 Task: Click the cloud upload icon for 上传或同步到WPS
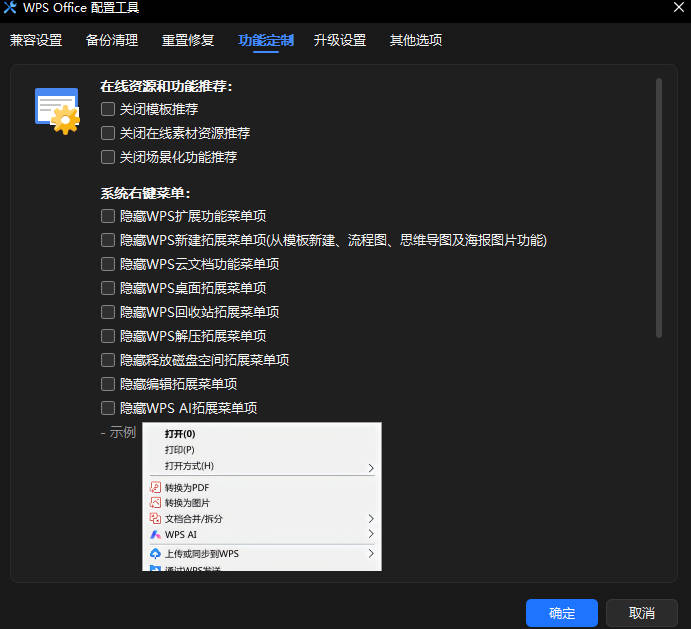pyautogui.click(x=155, y=554)
